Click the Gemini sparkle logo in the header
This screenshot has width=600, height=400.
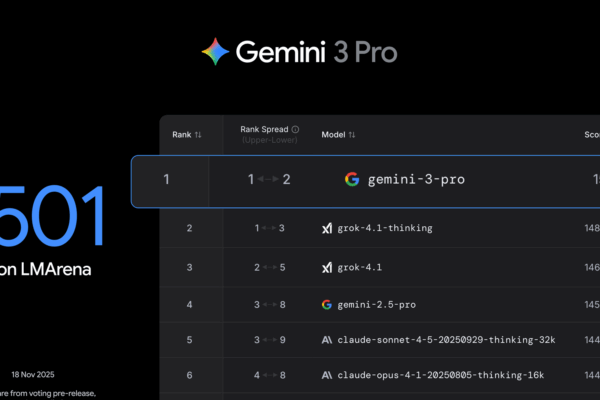pyautogui.click(x=214, y=50)
